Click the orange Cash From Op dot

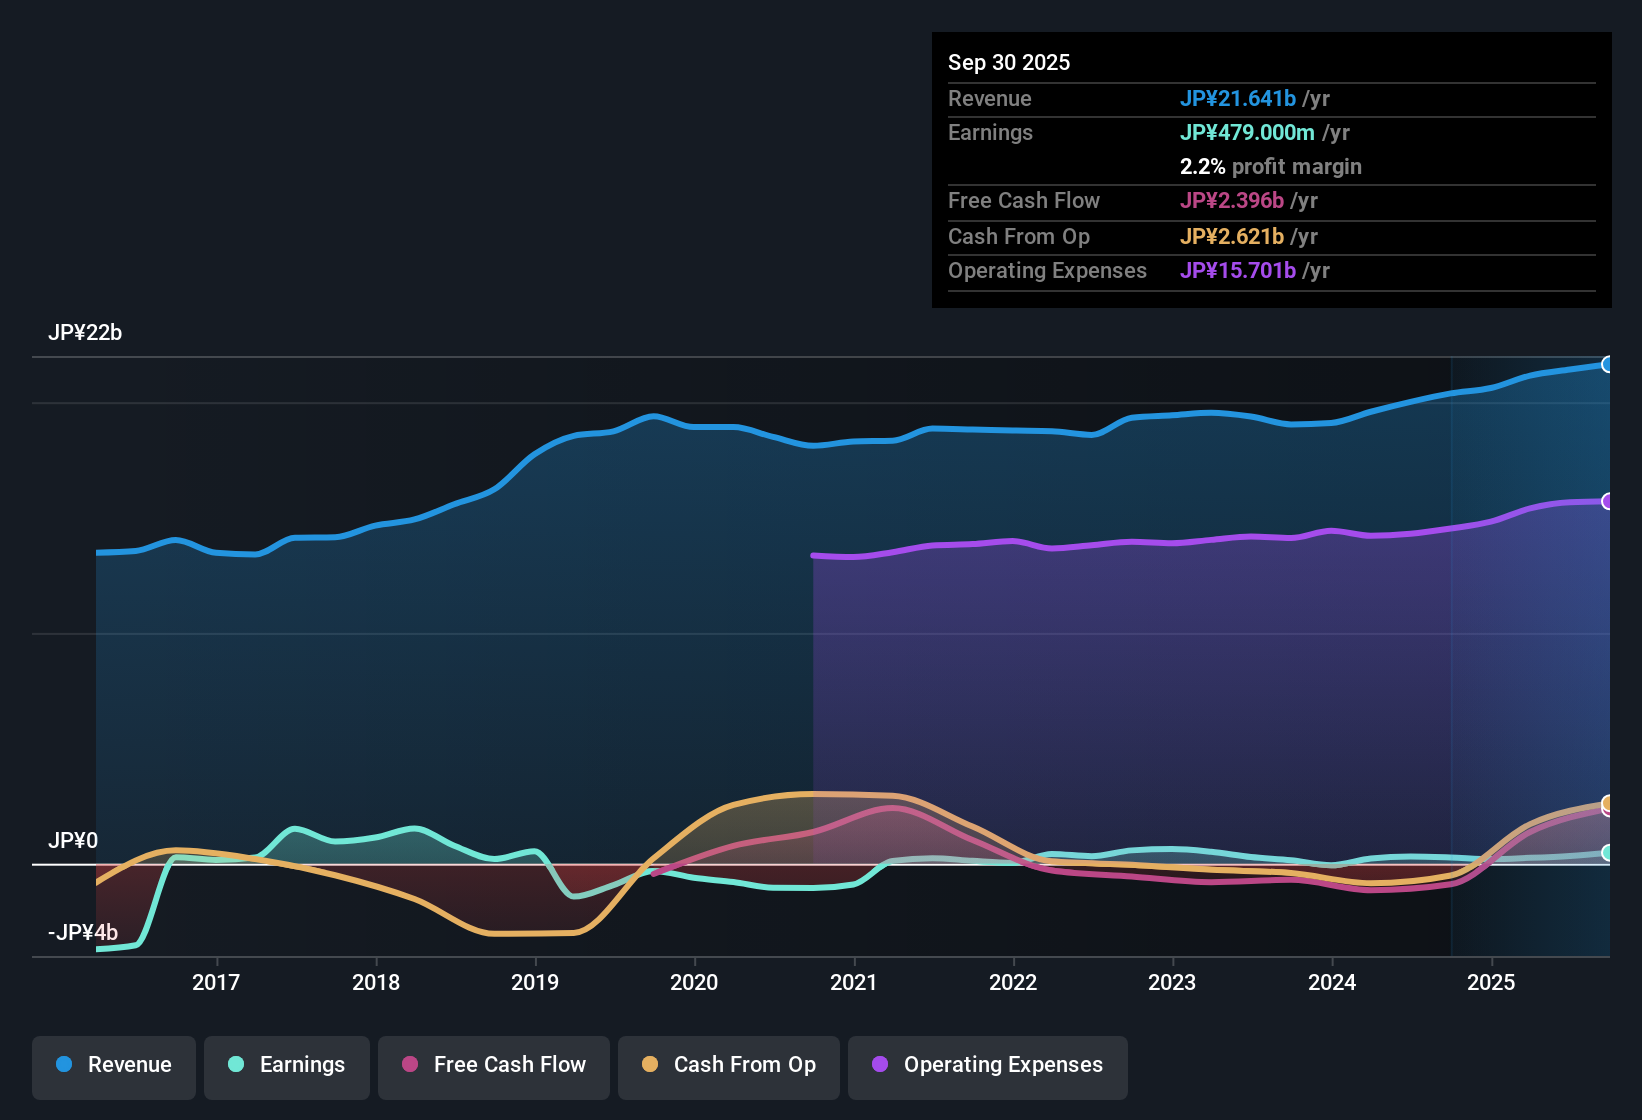pyautogui.click(x=648, y=1065)
